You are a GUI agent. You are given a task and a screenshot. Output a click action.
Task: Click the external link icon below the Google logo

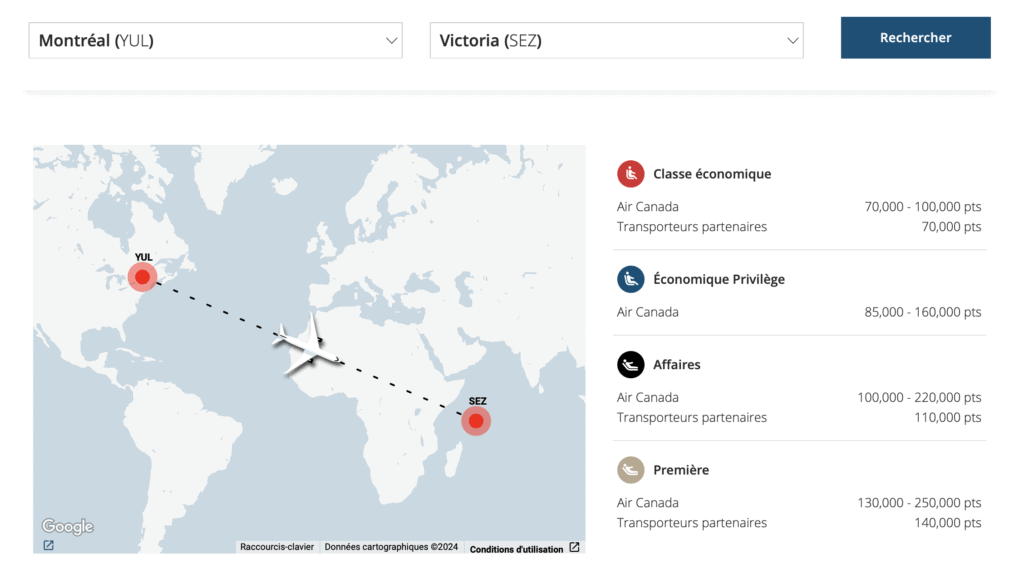[x=48, y=546]
